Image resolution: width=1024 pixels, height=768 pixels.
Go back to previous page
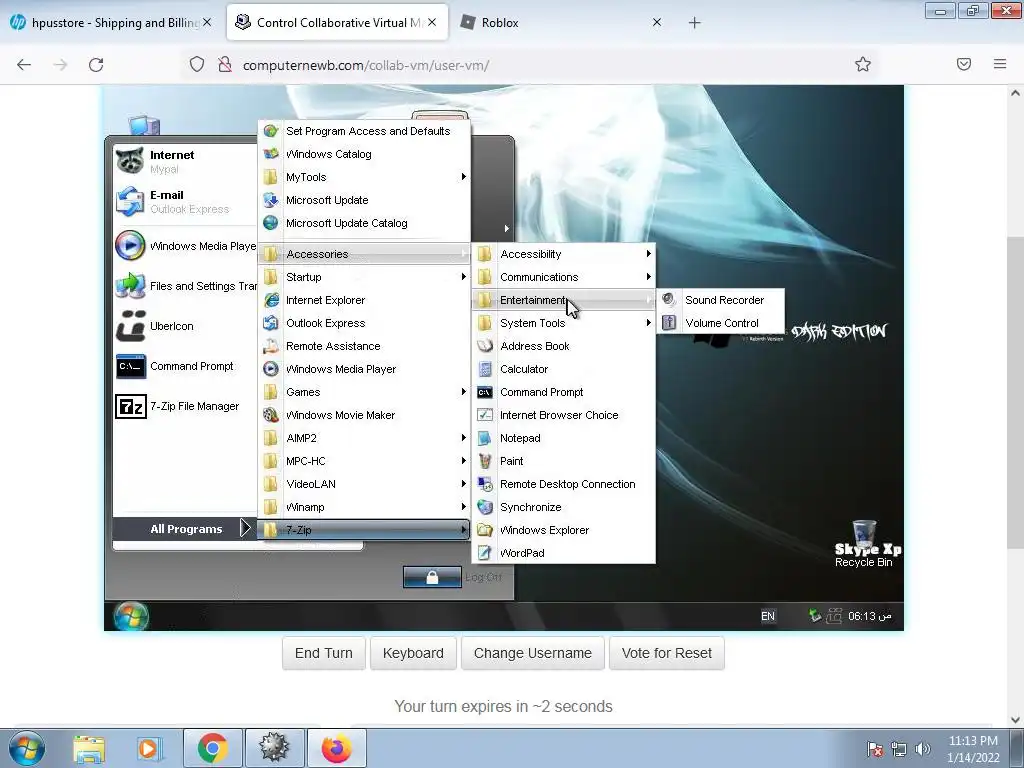point(24,65)
